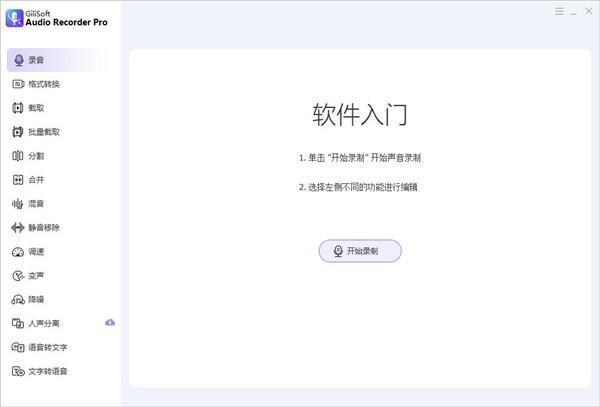Click the GiliSoft app logo icon
This screenshot has height=407, width=600.
(15, 18)
